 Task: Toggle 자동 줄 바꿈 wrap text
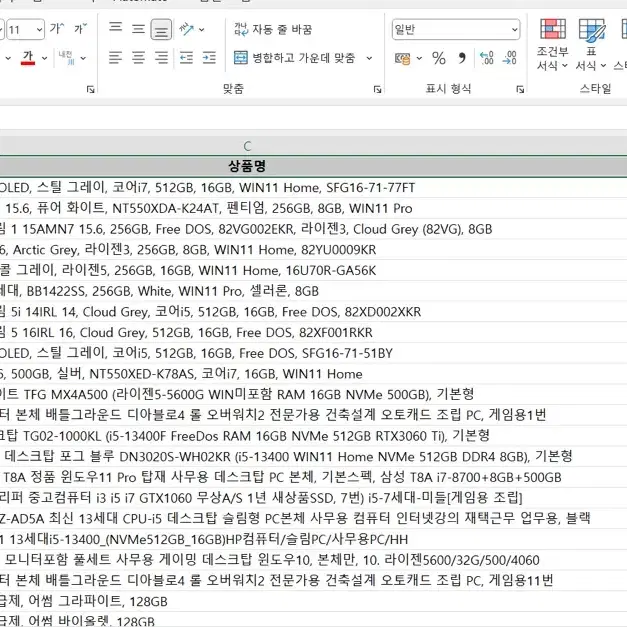(x=273, y=29)
